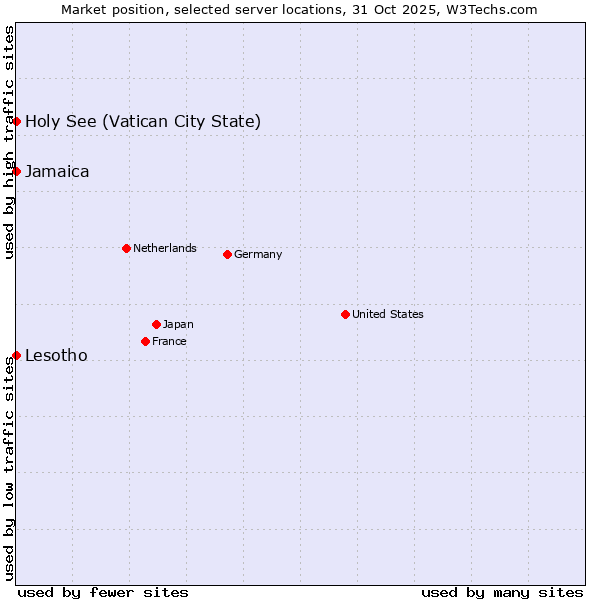Select the Germany data point marker
600x600 pixels.
pyautogui.click(x=227, y=254)
